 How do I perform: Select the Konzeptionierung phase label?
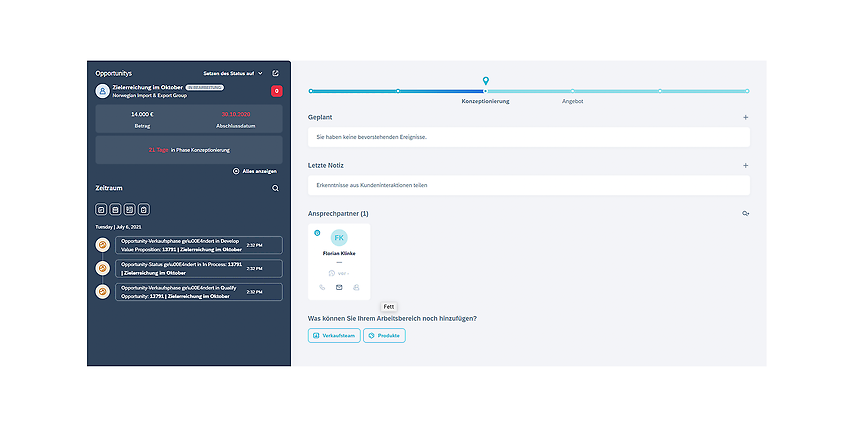point(485,101)
